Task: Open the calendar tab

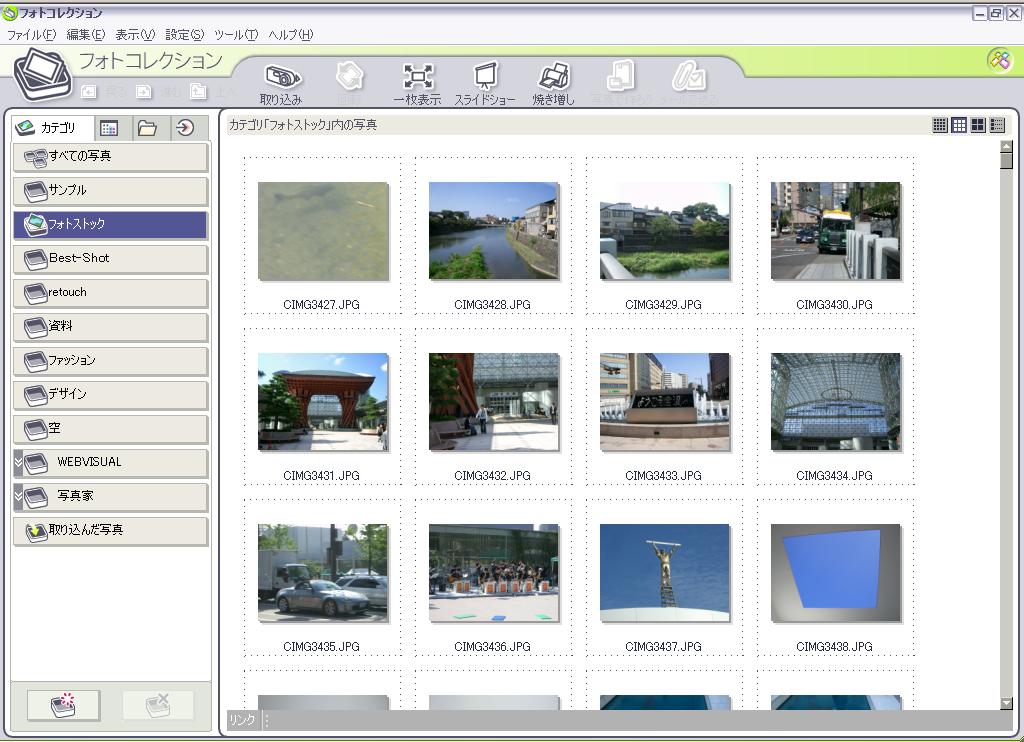Action: click(x=110, y=128)
